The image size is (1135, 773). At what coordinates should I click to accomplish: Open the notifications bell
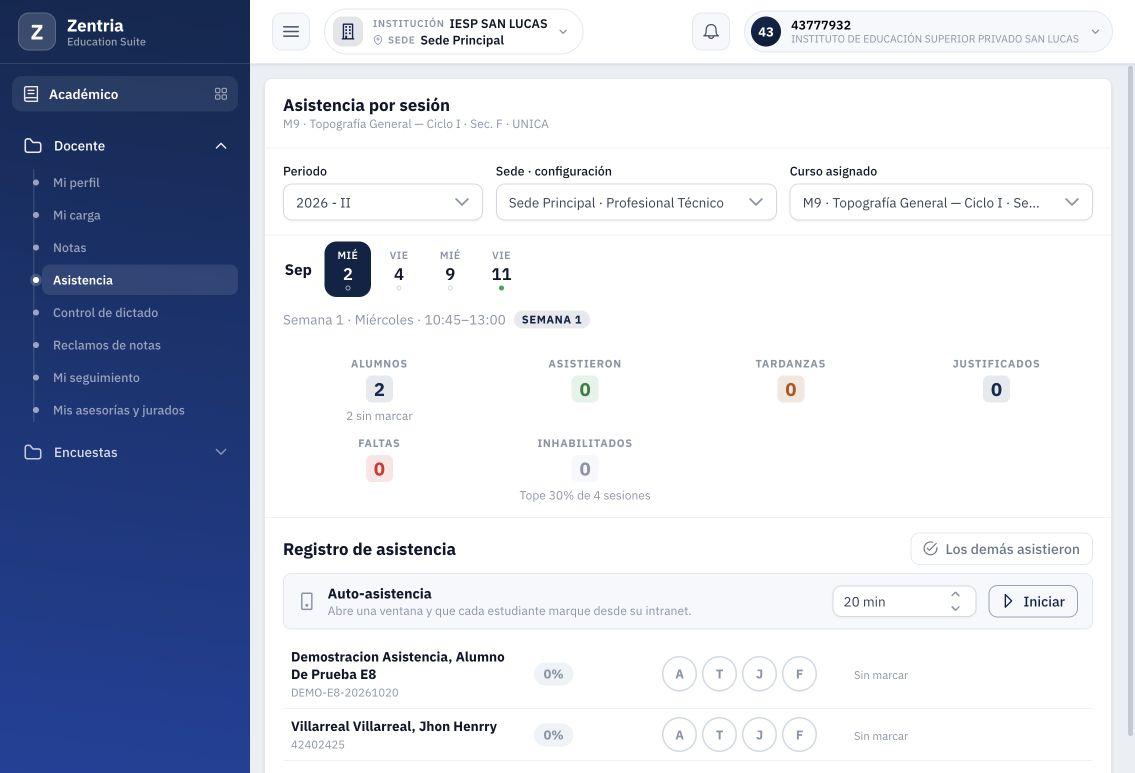(711, 32)
